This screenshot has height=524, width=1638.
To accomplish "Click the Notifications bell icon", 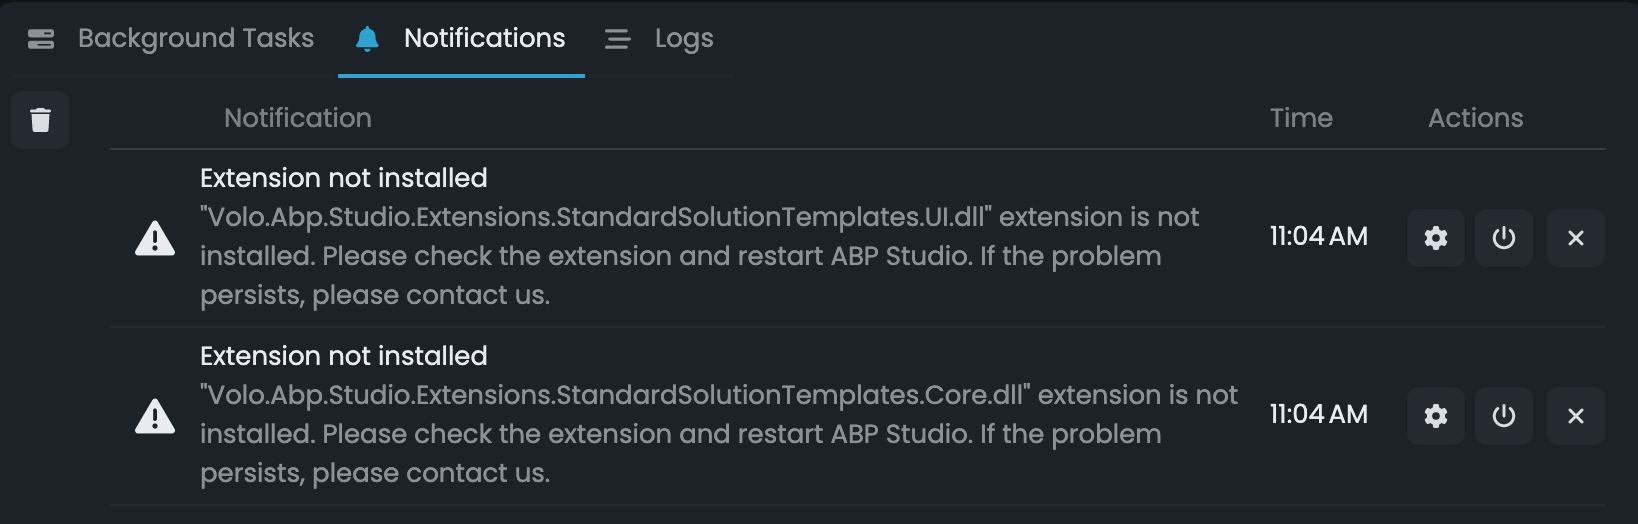I will click(367, 39).
